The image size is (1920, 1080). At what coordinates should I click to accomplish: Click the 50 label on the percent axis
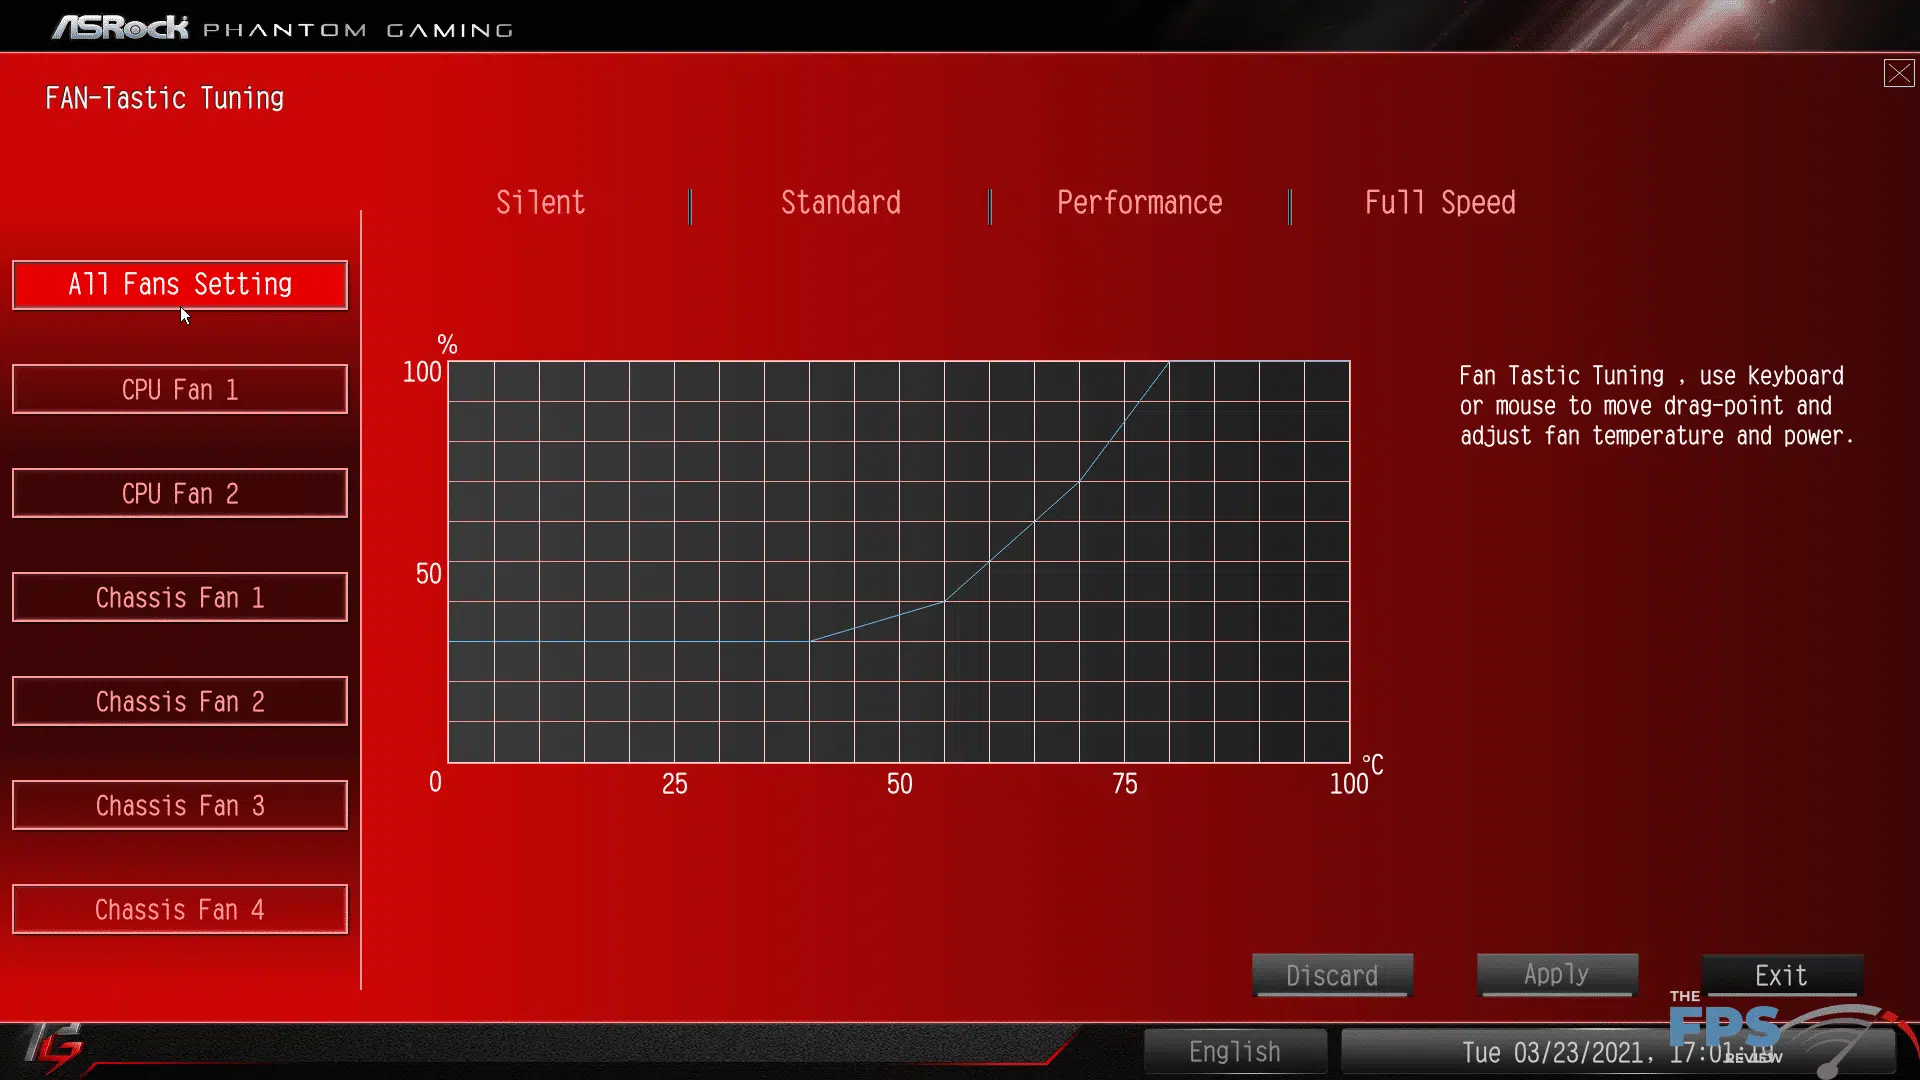click(428, 573)
